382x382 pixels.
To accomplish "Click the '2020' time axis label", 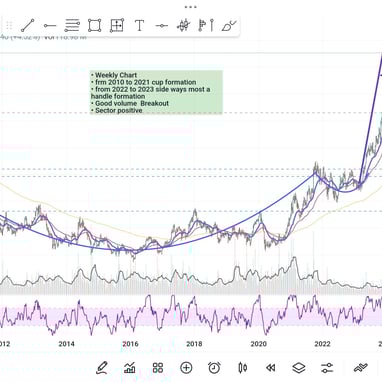I will point(258,344).
